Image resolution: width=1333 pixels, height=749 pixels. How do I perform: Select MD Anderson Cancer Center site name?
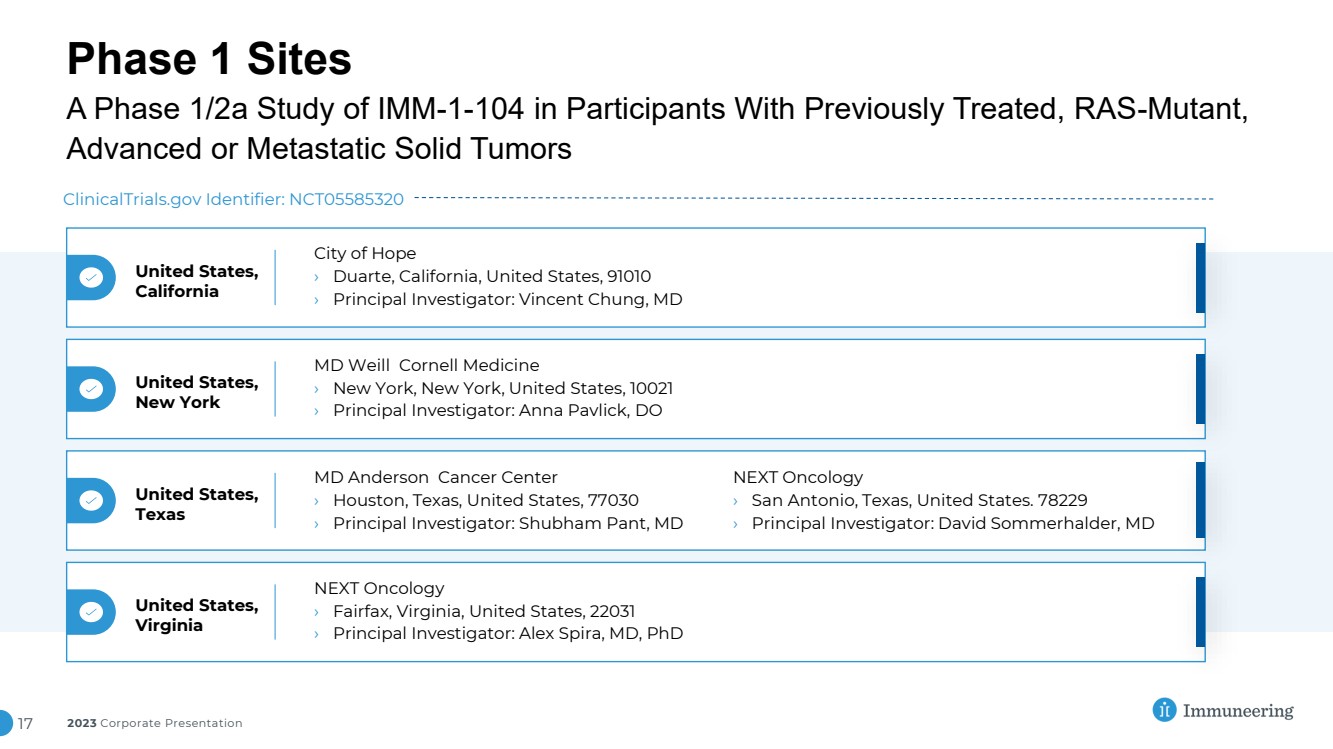436,477
